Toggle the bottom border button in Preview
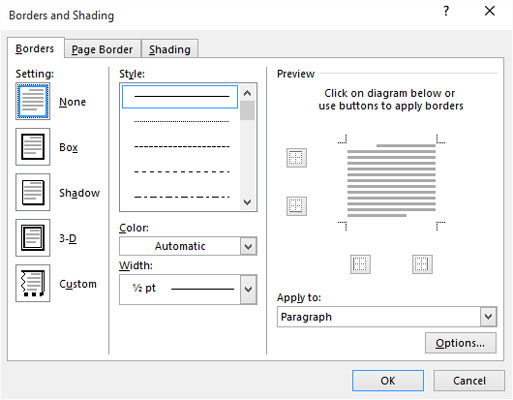 [x=296, y=206]
